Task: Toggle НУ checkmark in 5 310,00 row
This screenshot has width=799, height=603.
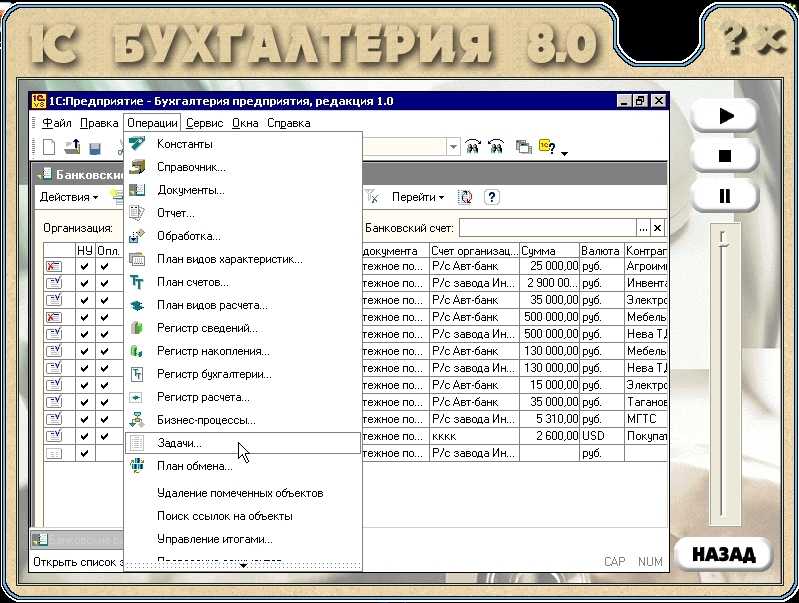Action: tap(85, 419)
